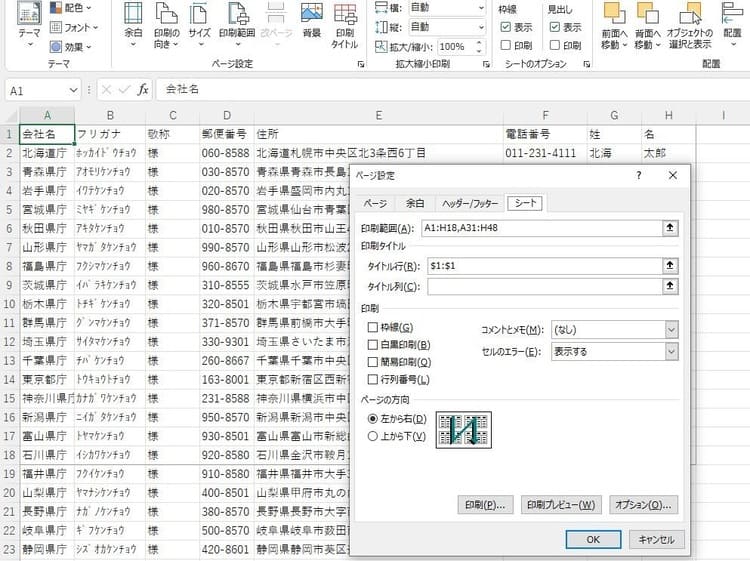This screenshot has width=750, height=561.
Task: Click the dialog help question mark
Action: tap(639, 176)
